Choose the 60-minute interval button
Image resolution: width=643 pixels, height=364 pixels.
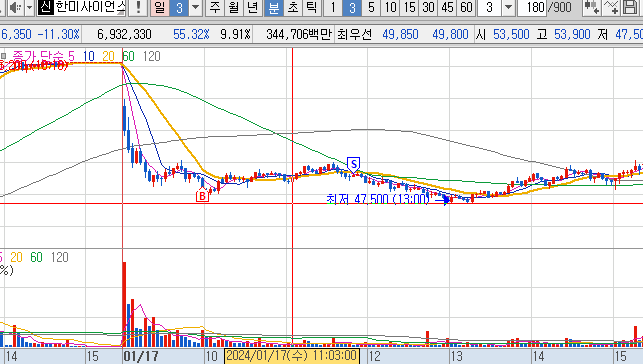click(466, 7)
